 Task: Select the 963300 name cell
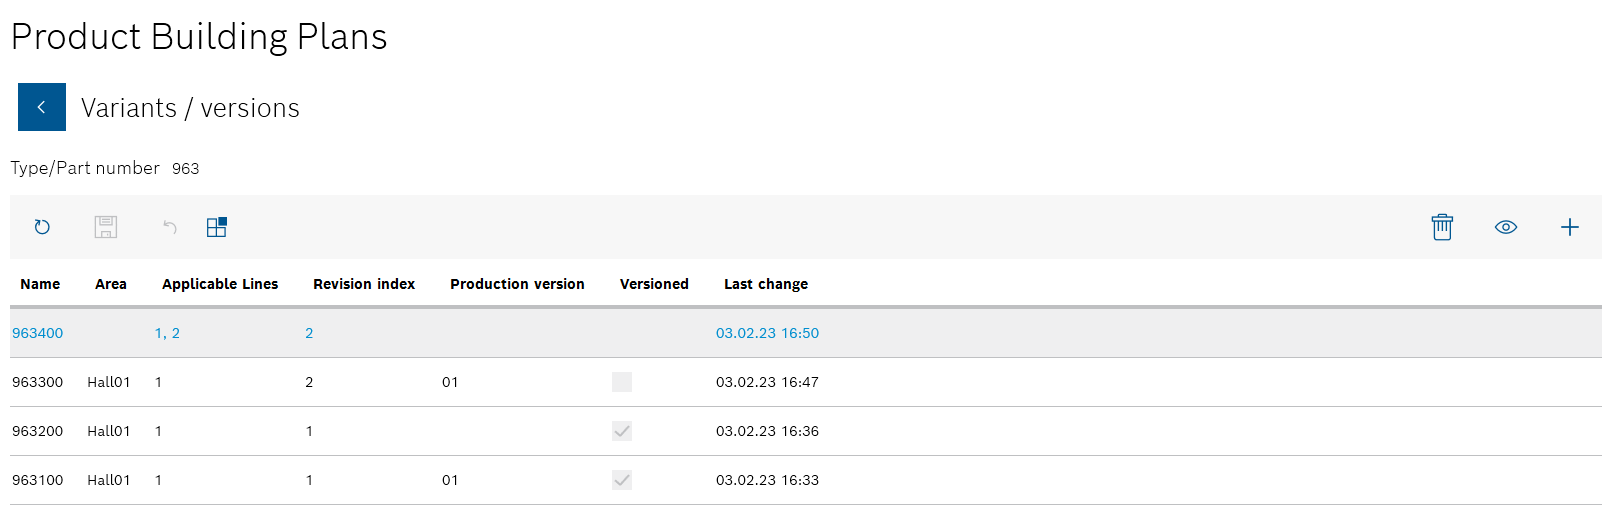pos(37,382)
